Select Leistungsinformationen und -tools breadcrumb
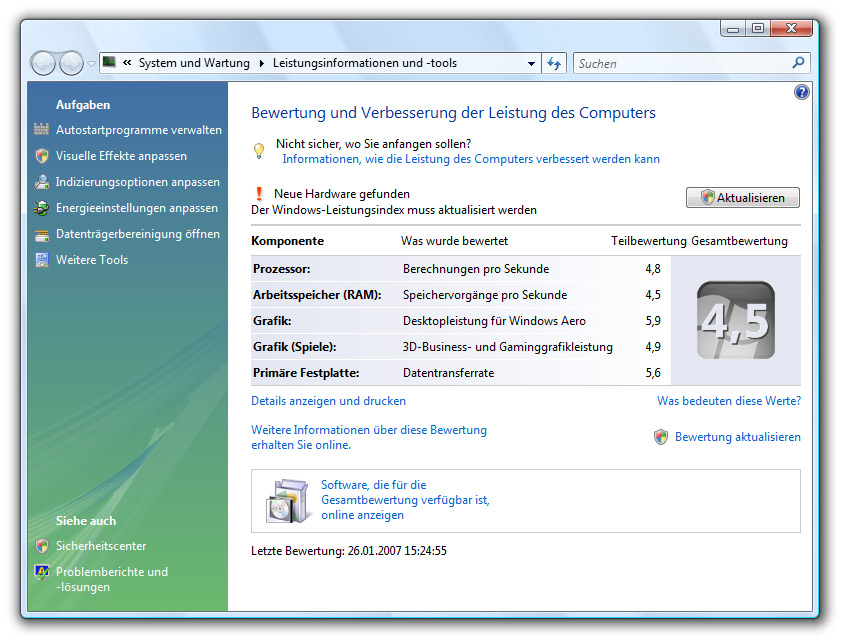This screenshot has height=641, width=841. pyautogui.click(x=364, y=63)
